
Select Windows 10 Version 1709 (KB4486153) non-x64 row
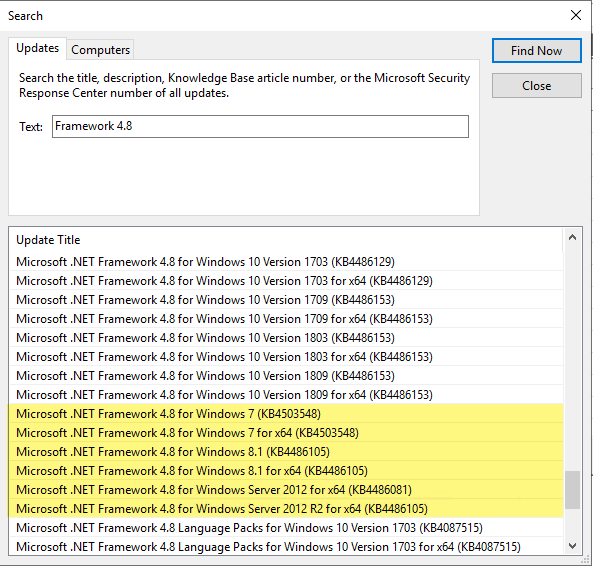(286, 299)
